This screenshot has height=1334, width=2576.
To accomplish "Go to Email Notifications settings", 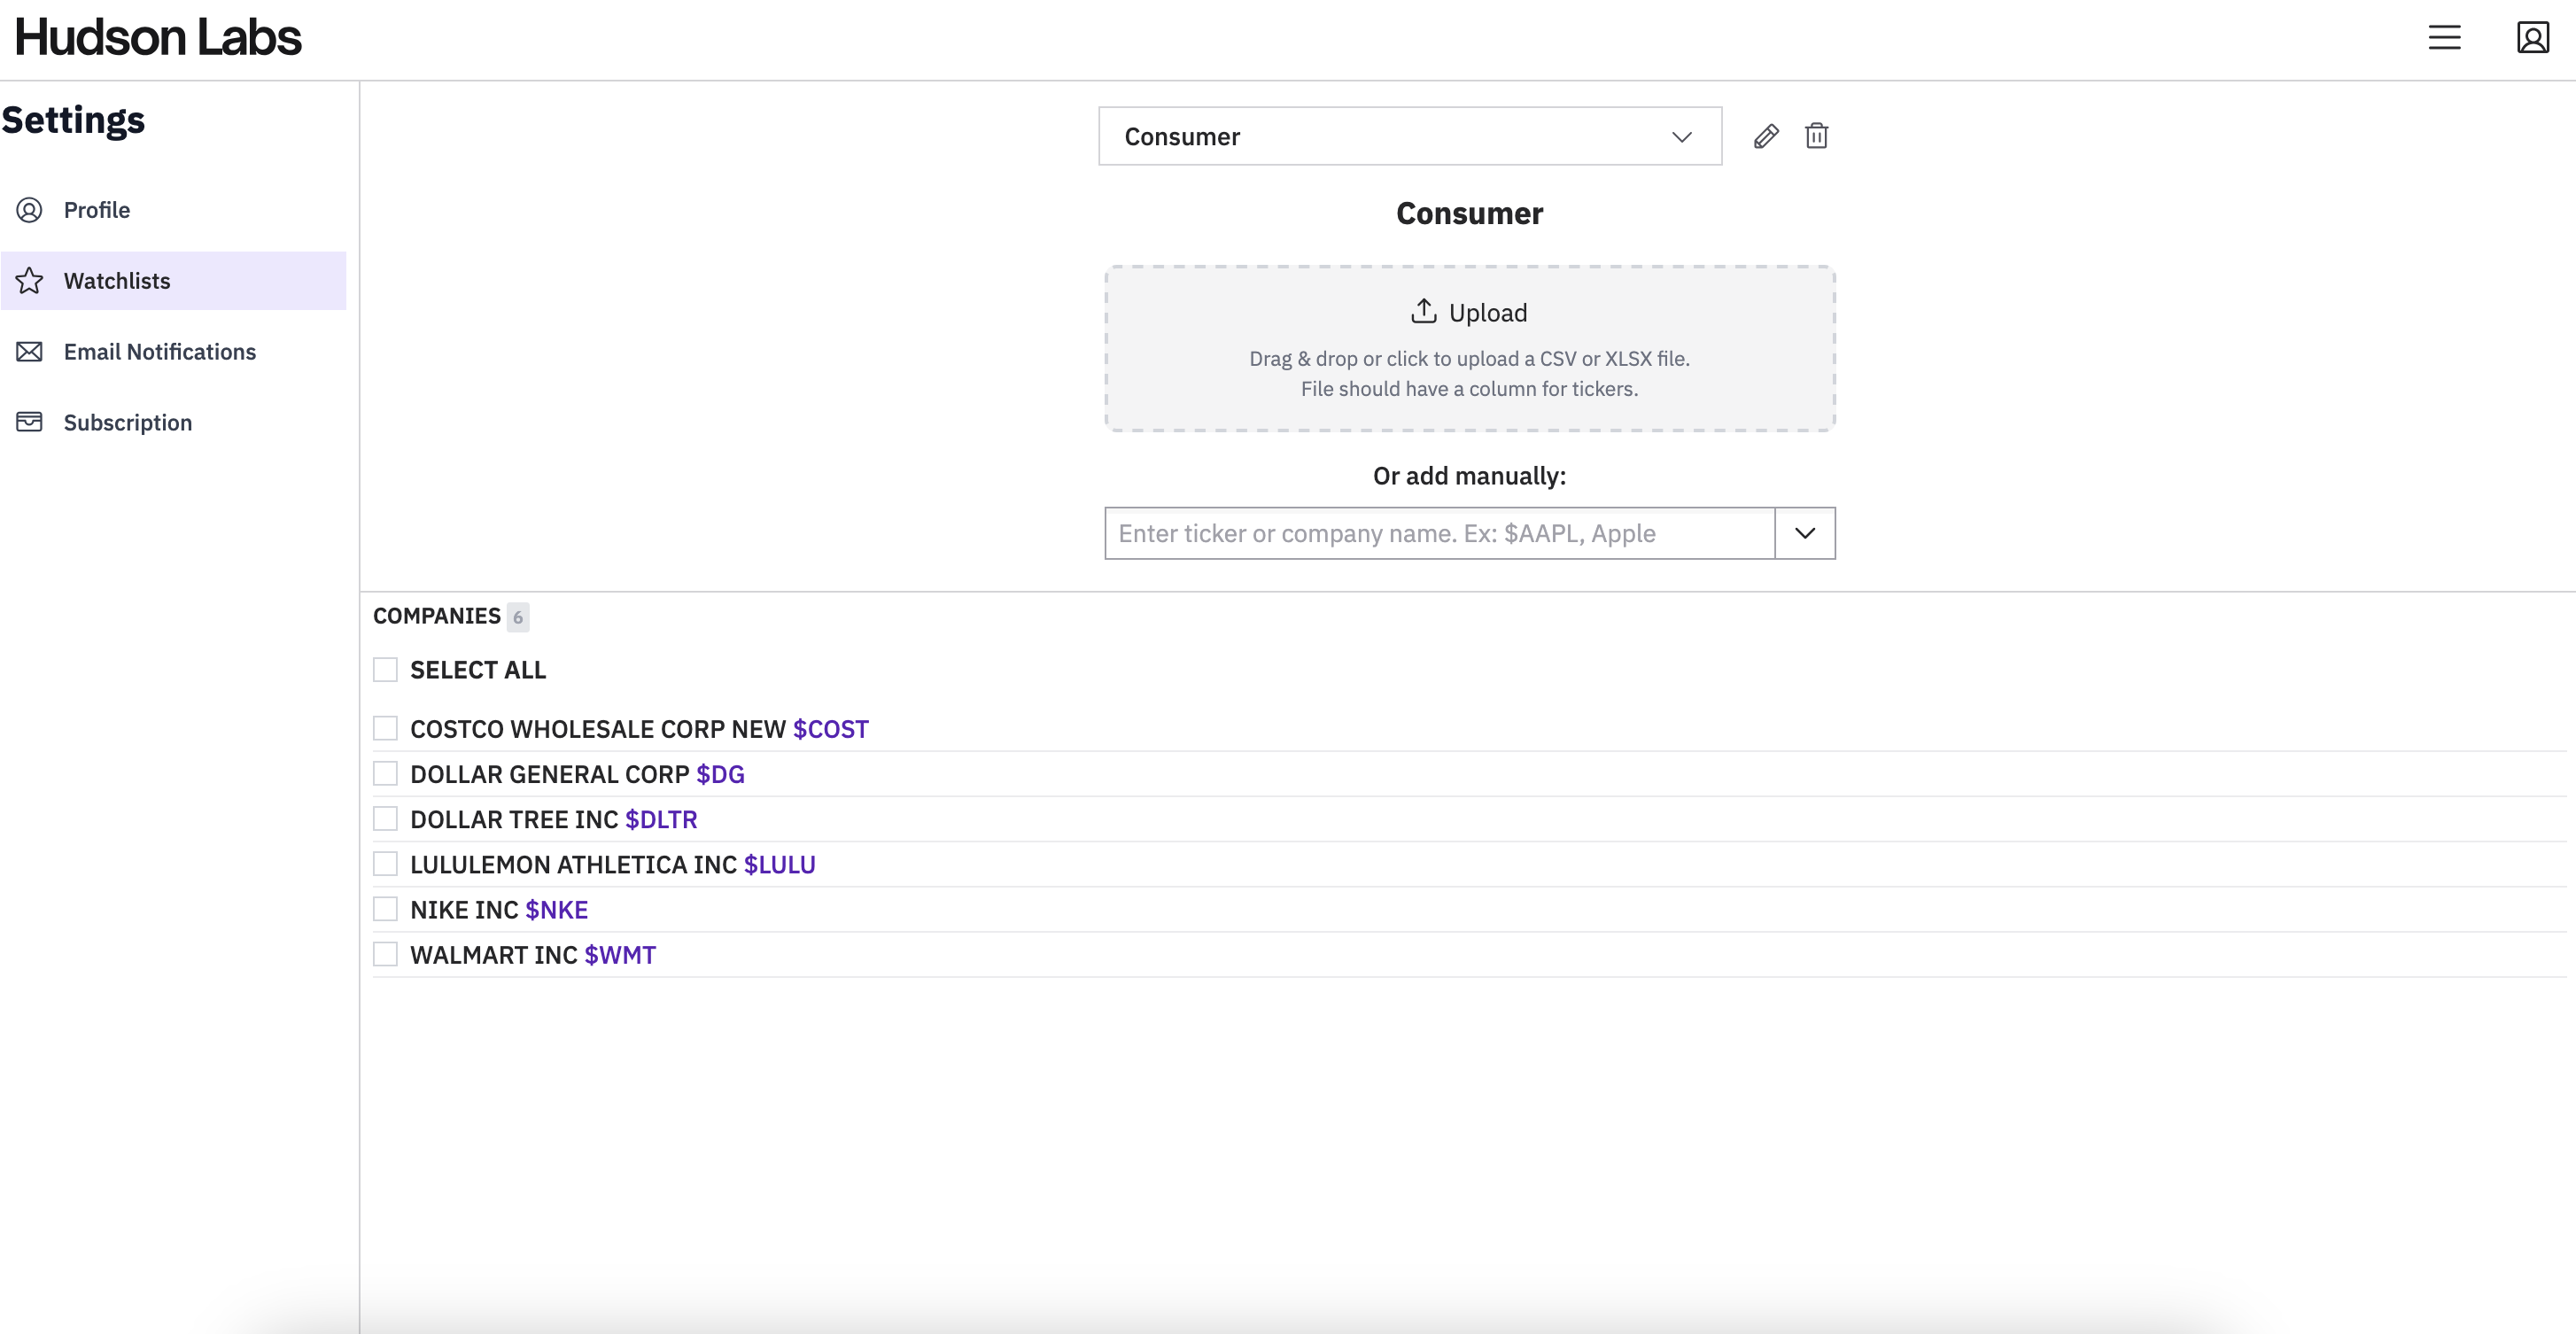I will click(160, 352).
